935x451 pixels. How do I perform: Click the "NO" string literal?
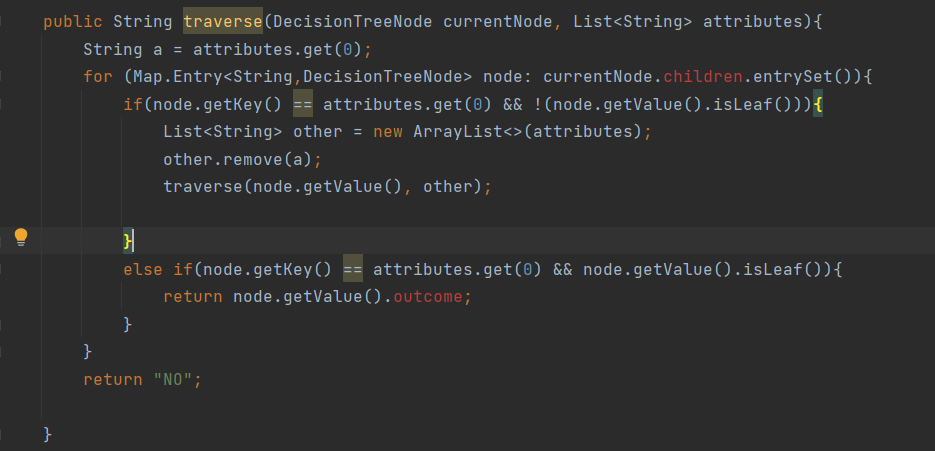pos(178,380)
